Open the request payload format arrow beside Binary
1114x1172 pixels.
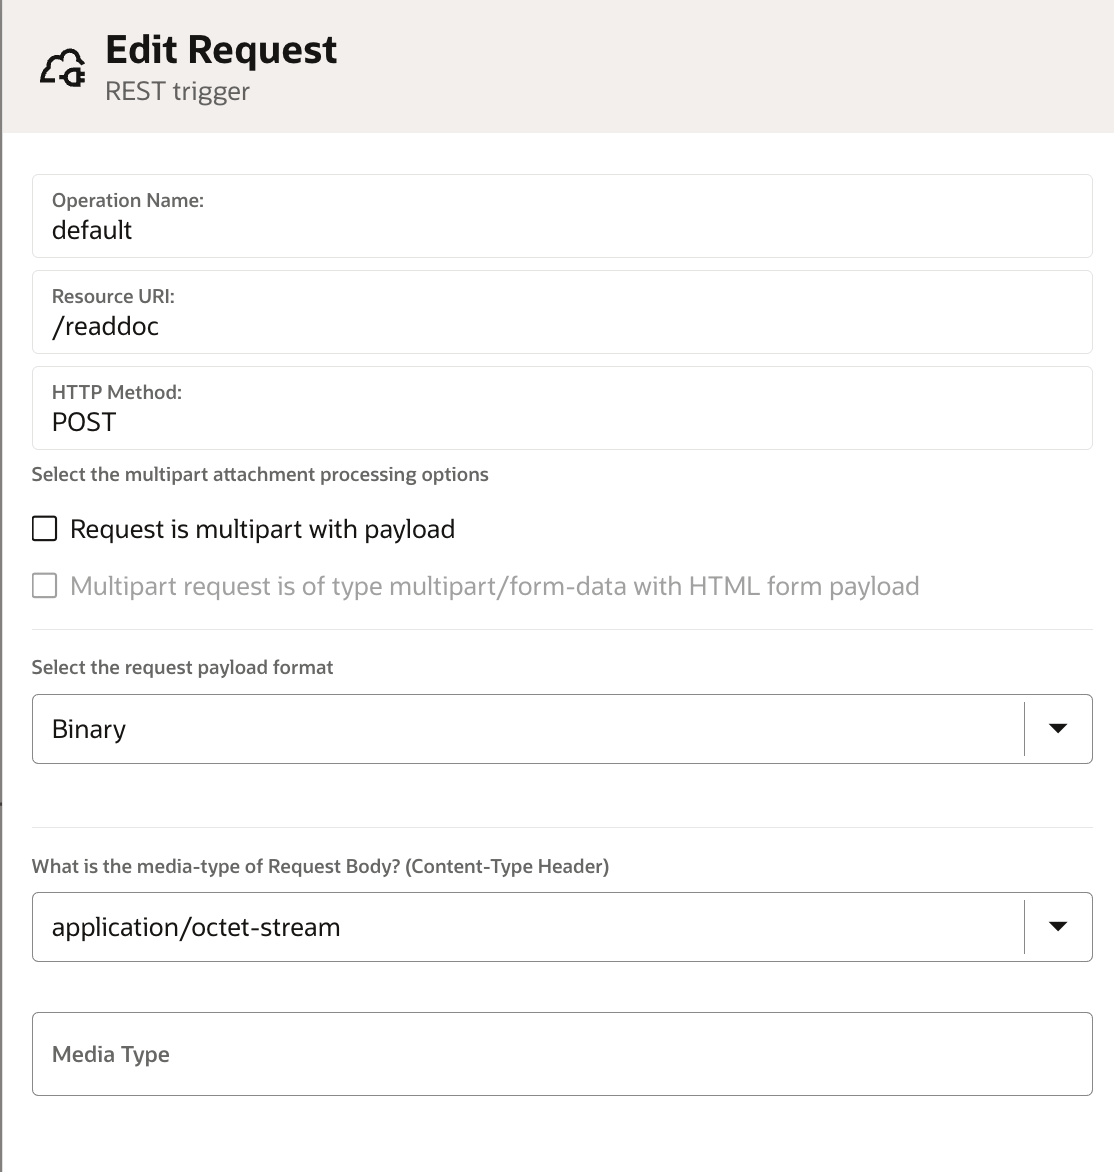(1057, 729)
